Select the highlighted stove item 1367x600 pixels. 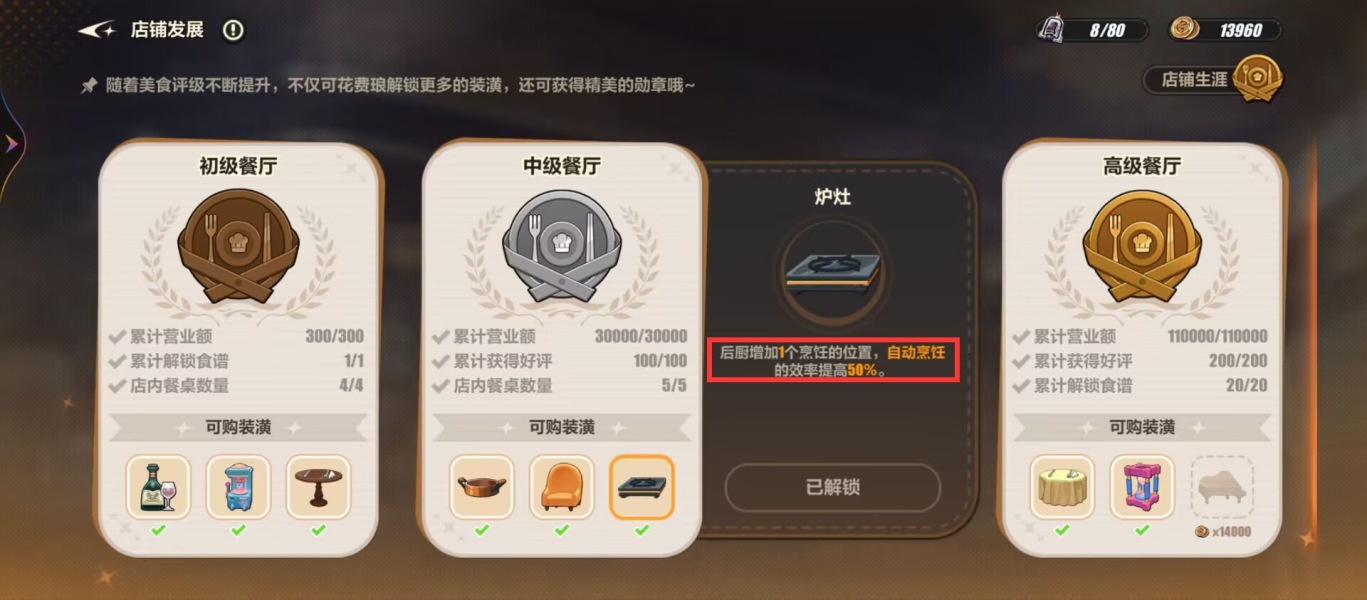[x=642, y=487]
